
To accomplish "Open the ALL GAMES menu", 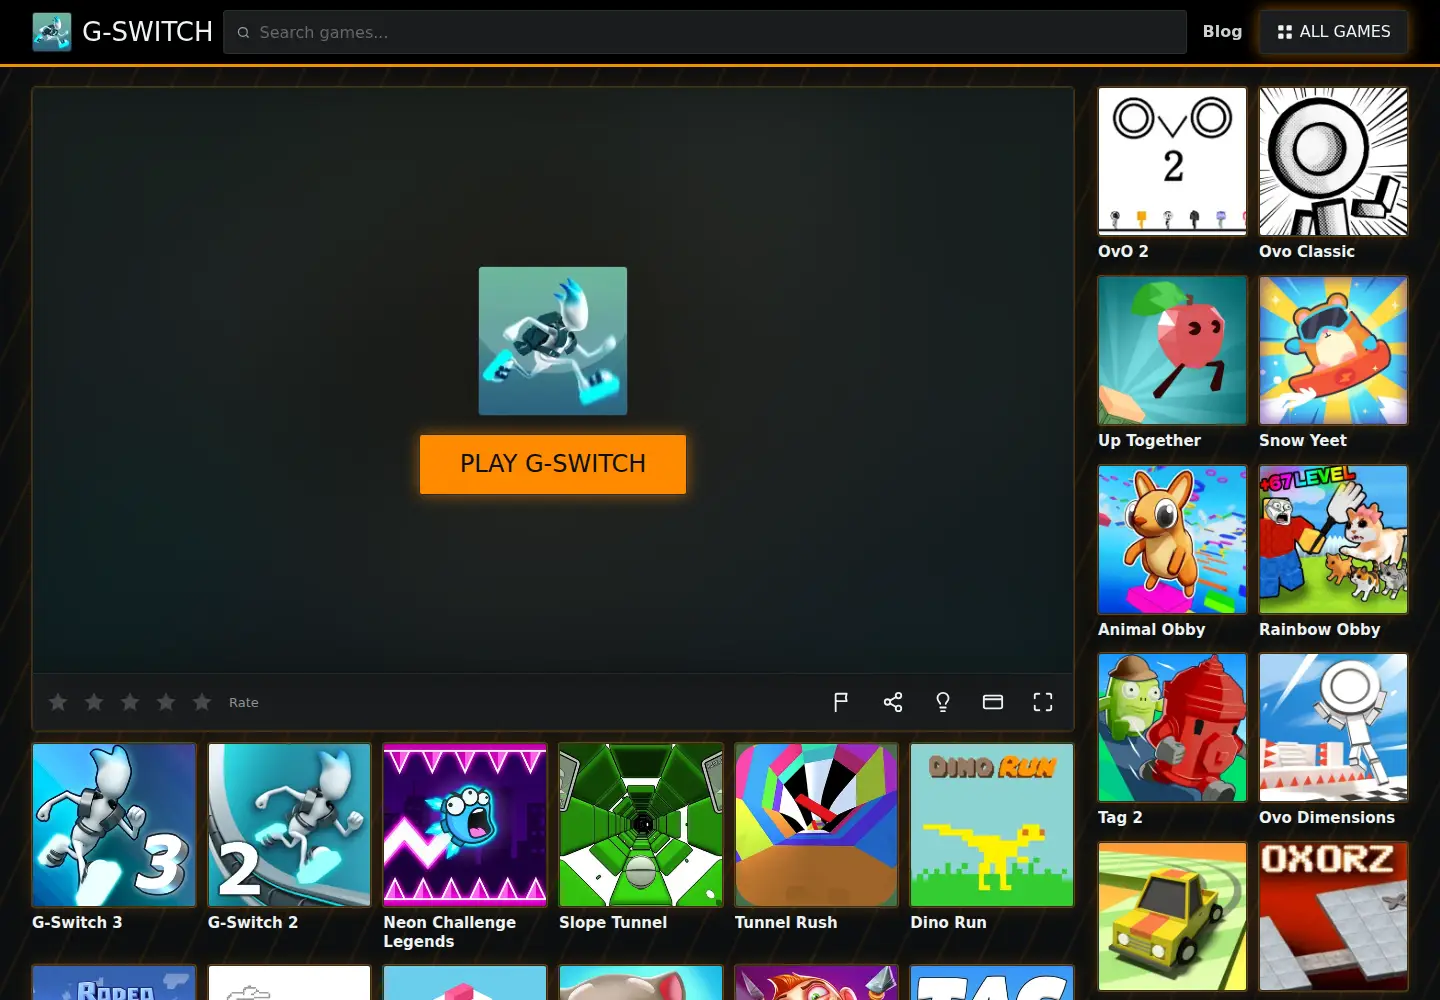I will point(1333,32).
